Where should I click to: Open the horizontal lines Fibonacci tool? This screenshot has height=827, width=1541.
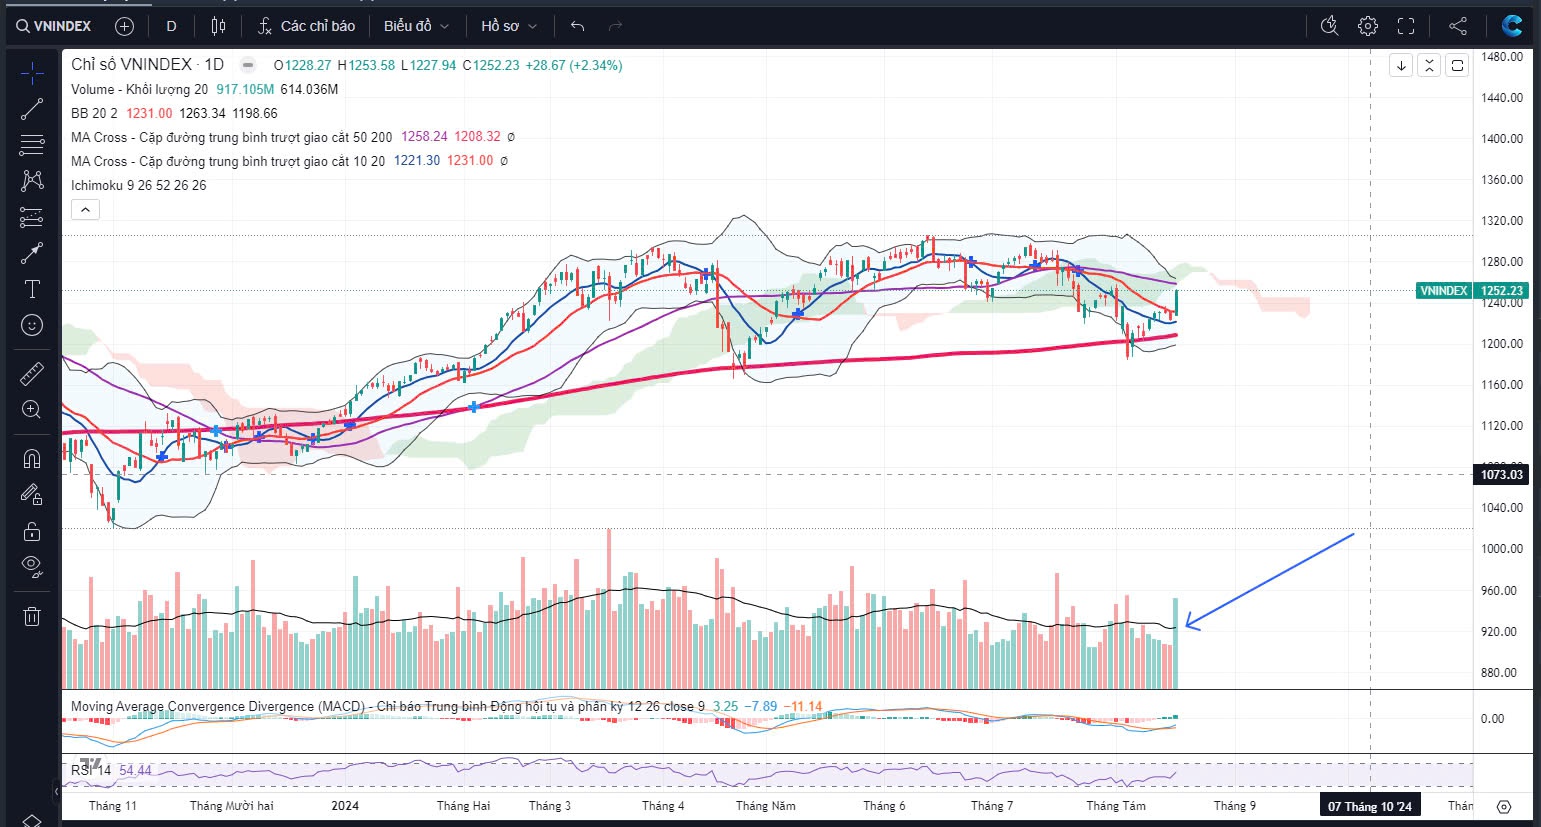tap(32, 145)
